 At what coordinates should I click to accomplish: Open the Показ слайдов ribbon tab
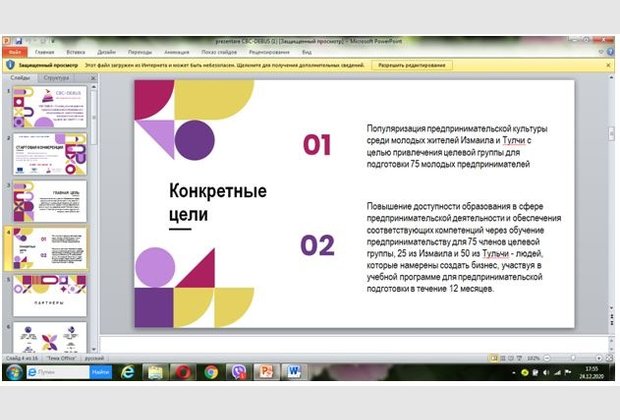(219, 52)
